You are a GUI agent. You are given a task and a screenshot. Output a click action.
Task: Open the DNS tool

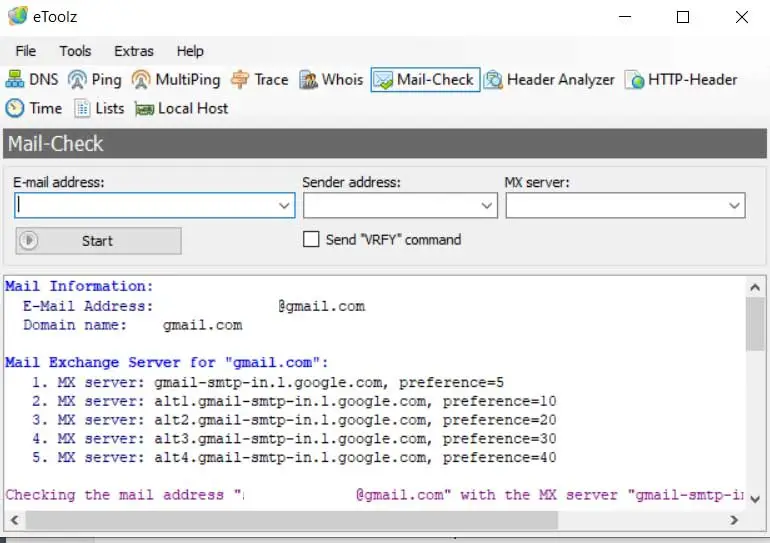point(32,80)
